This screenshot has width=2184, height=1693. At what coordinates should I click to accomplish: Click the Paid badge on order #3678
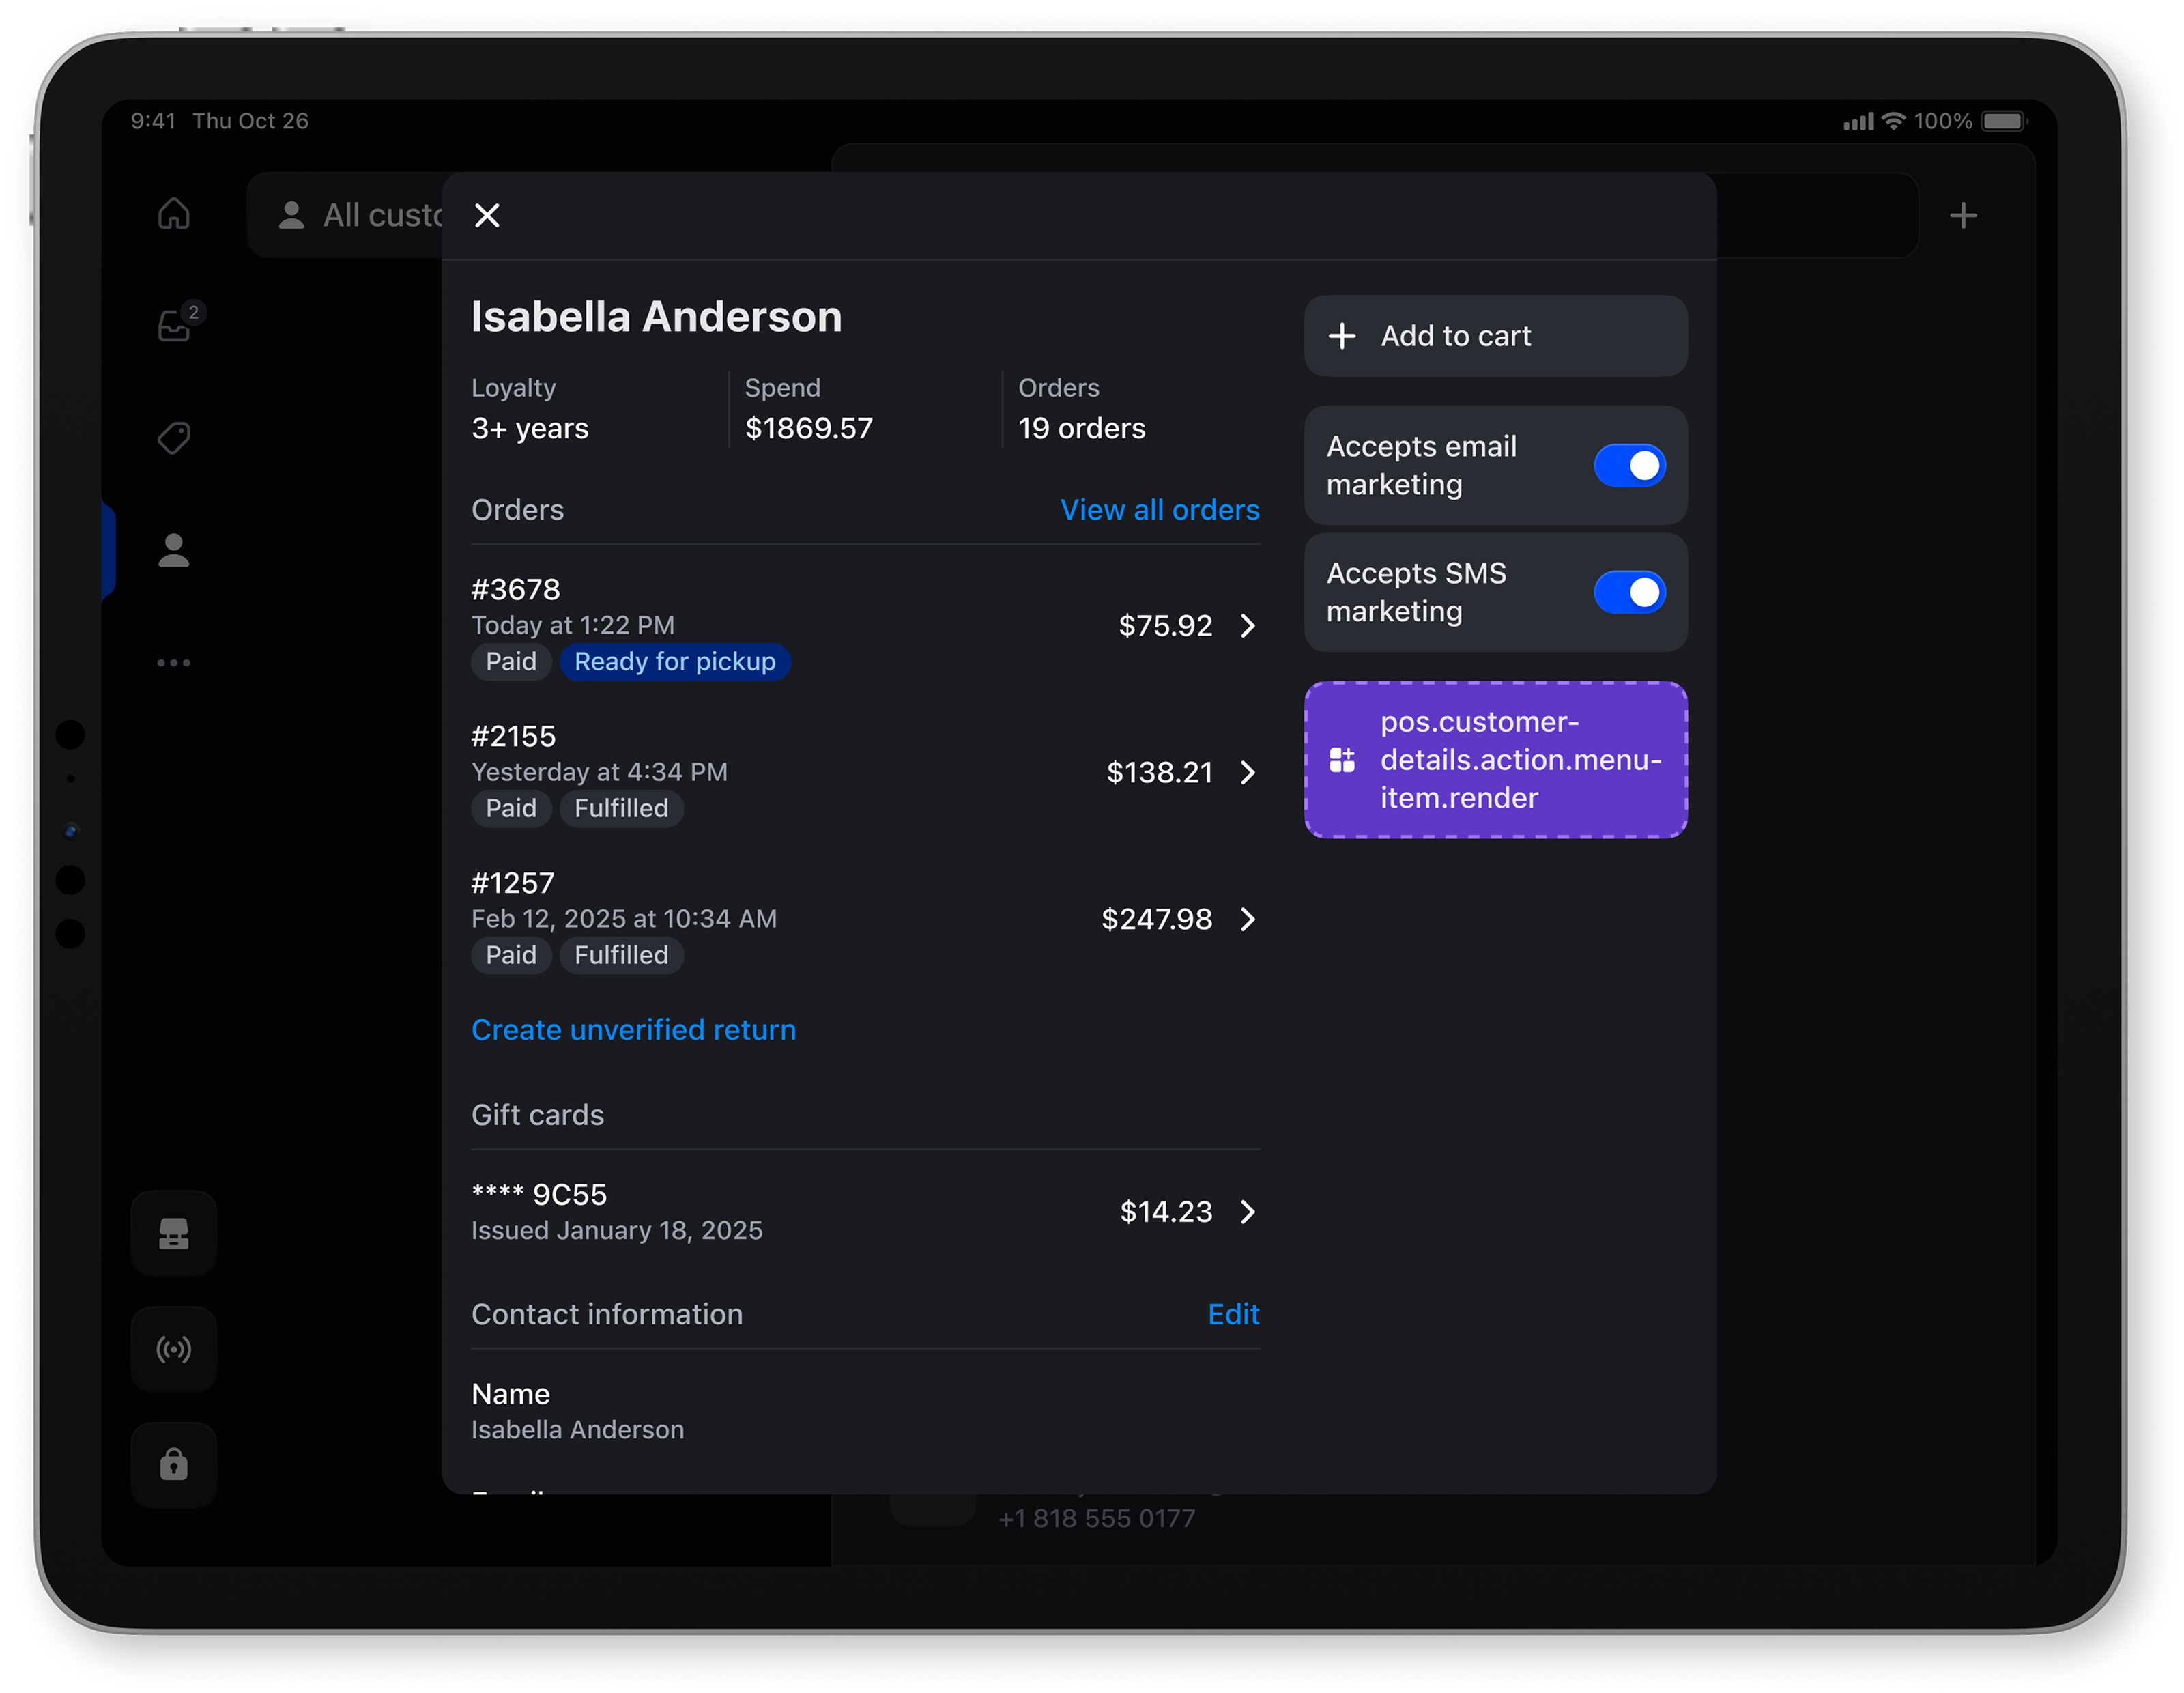coord(511,662)
